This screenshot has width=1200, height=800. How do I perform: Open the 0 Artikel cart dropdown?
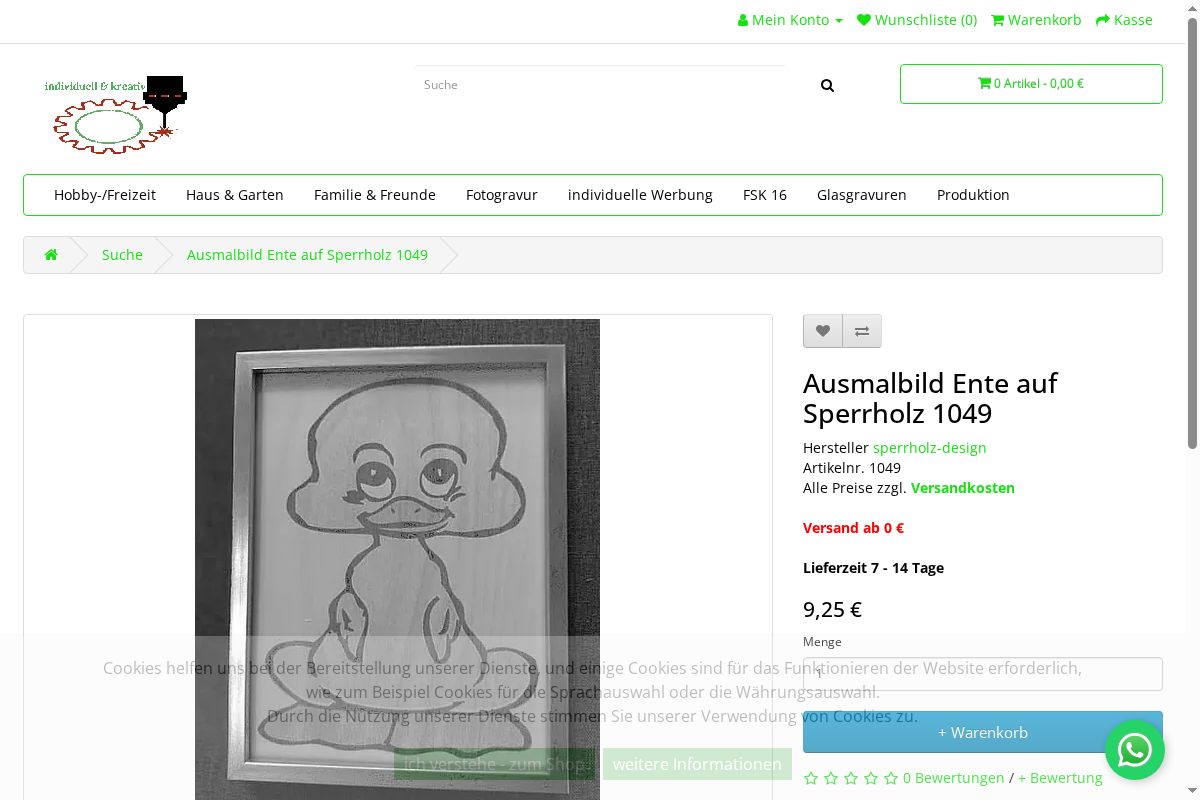[x=1031, y=84]
